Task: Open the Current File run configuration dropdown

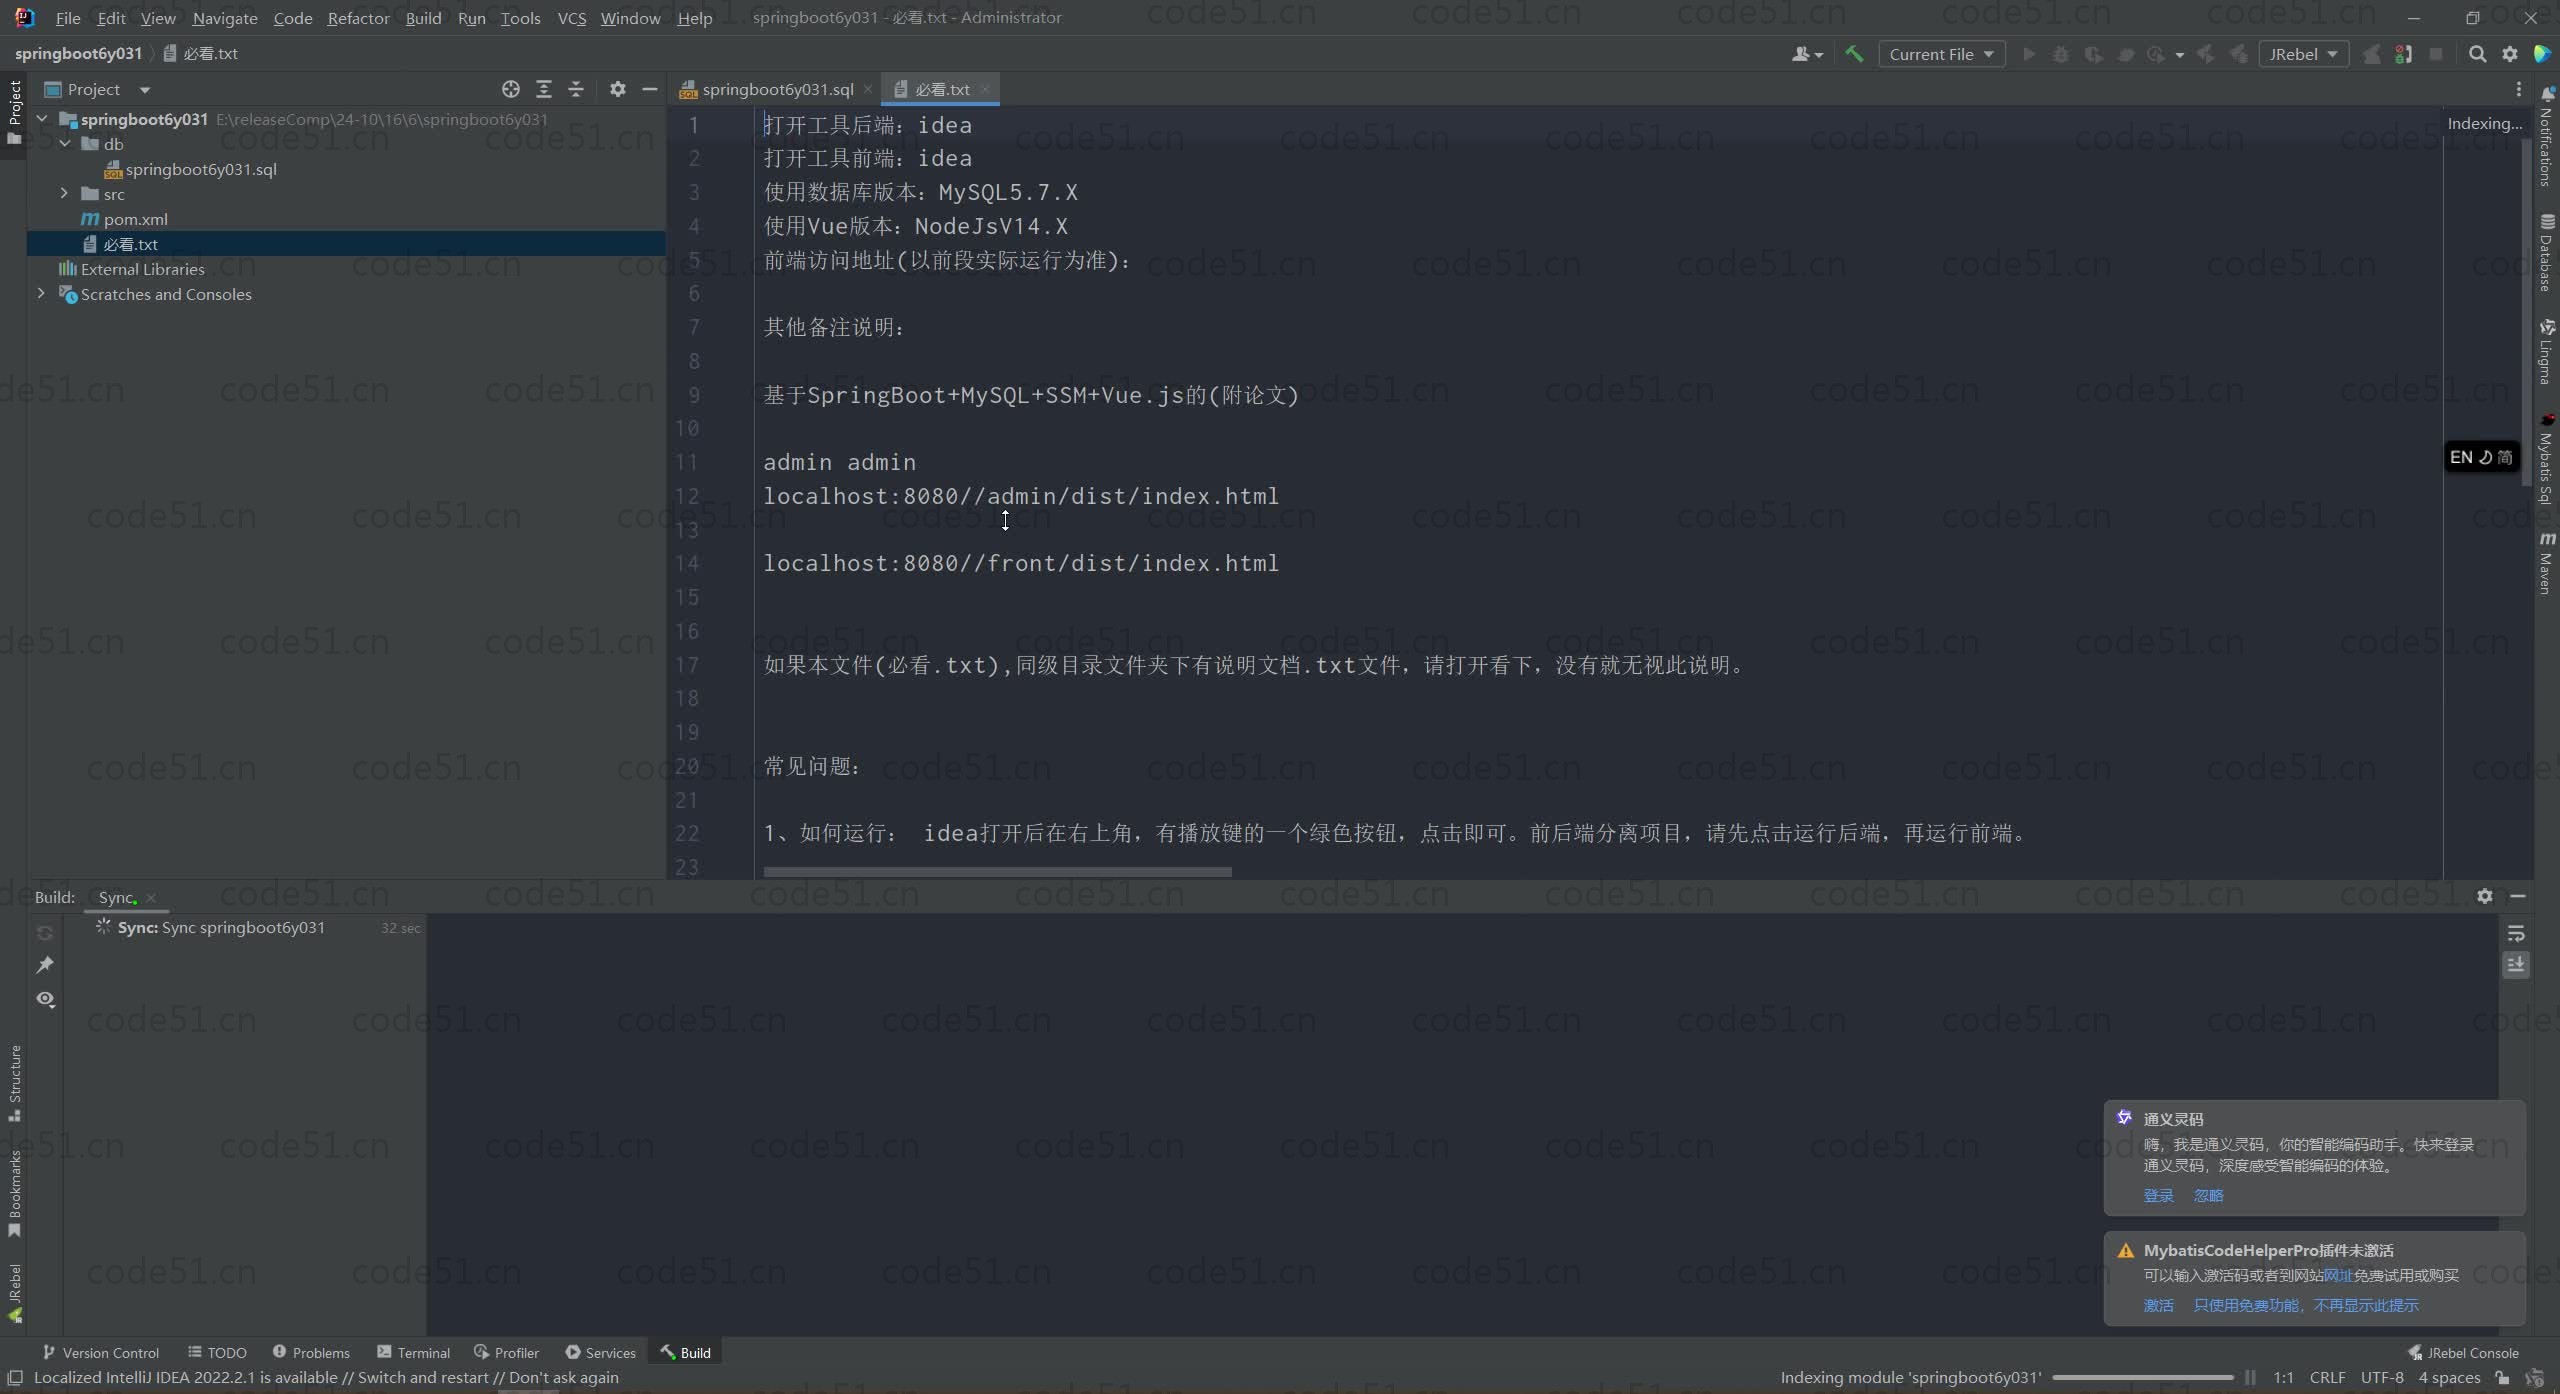Action: pyautogui.click(x=1941, y=54)
